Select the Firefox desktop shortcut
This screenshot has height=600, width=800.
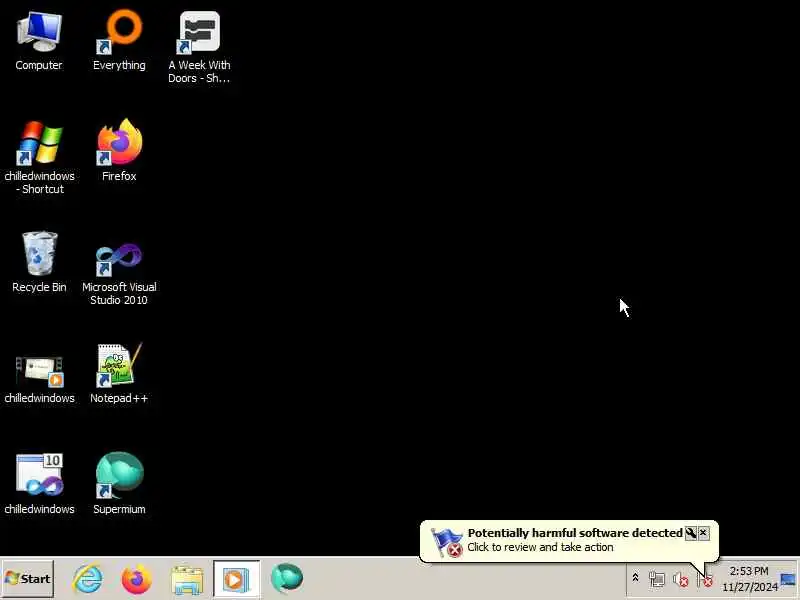[x=119, y=151]
